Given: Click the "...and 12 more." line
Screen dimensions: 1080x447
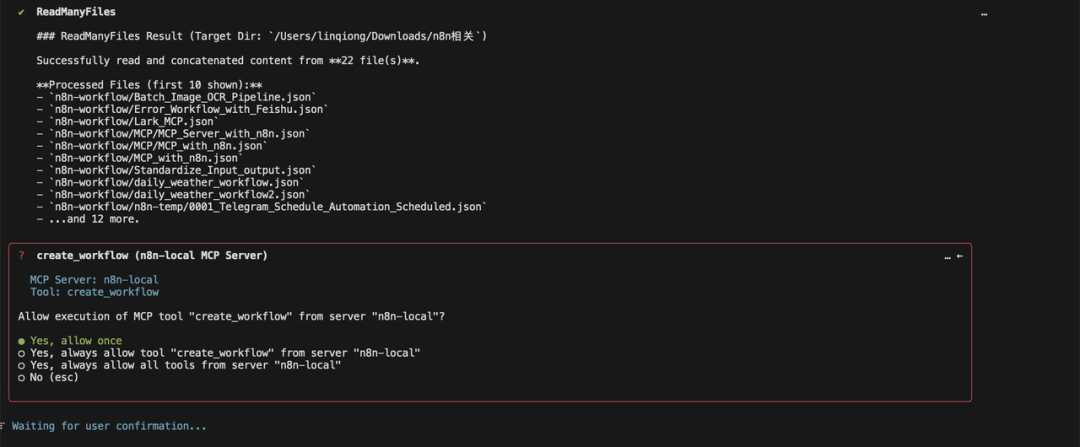Looking at the screenshot, I should 87,219.
